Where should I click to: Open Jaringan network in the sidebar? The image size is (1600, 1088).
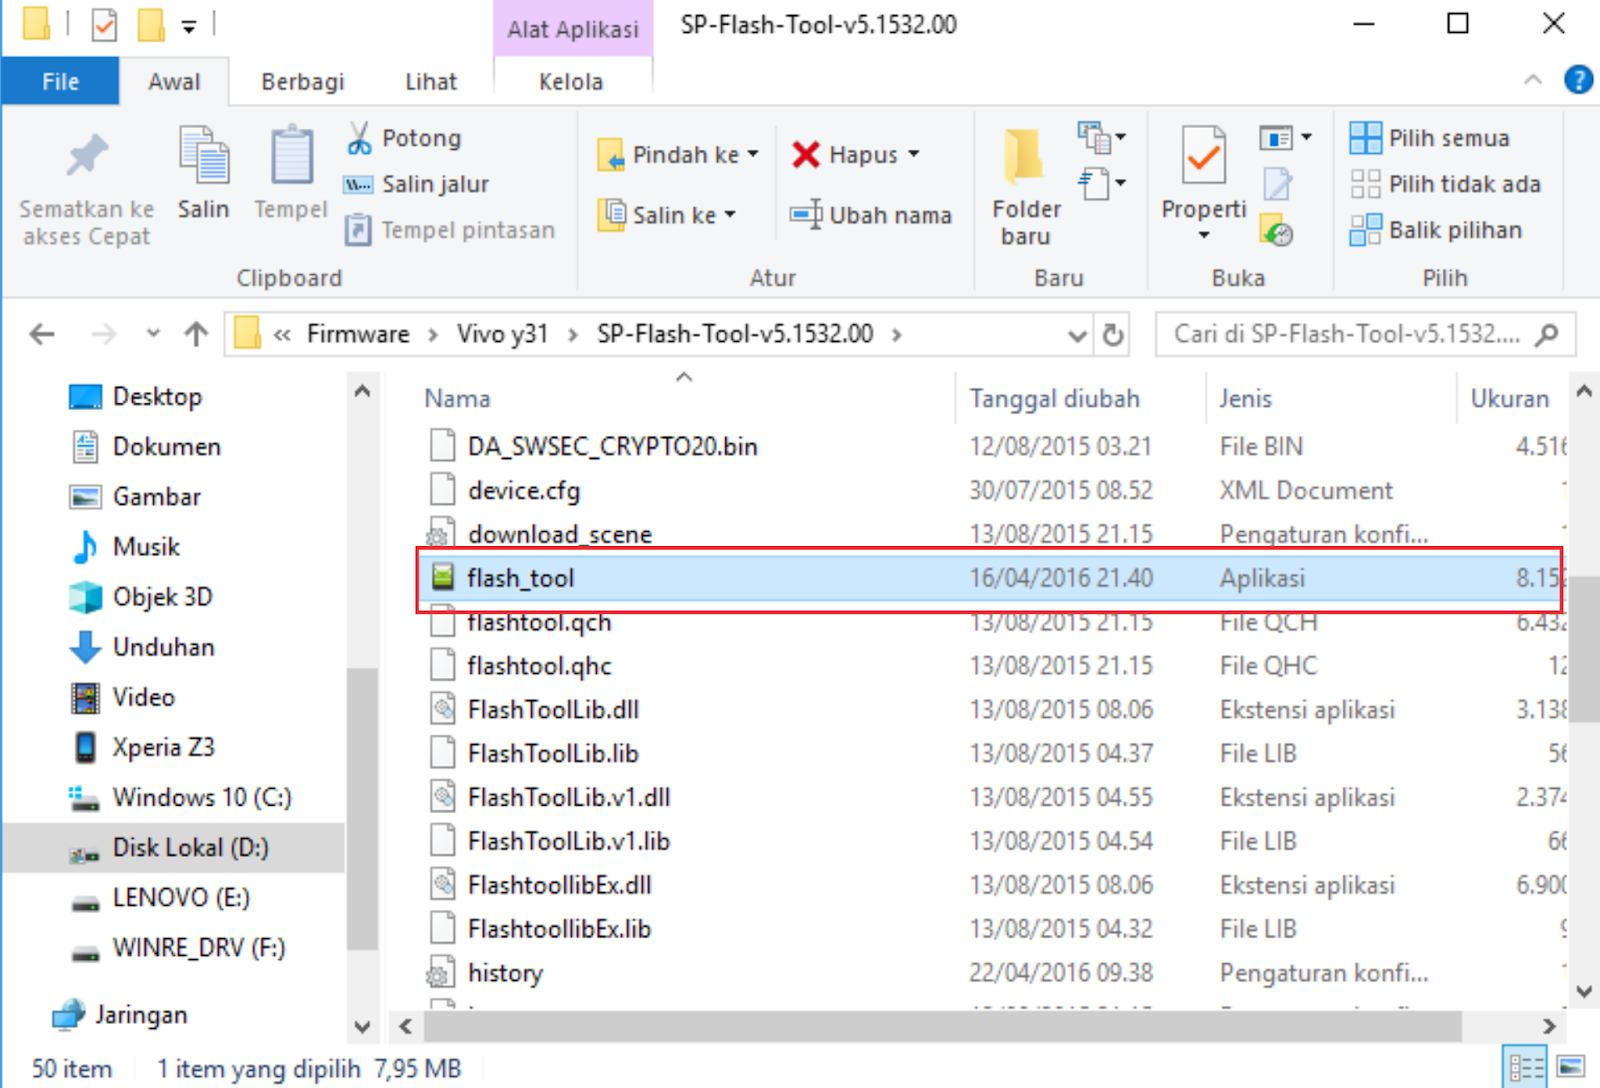[x=120, y=1015]
